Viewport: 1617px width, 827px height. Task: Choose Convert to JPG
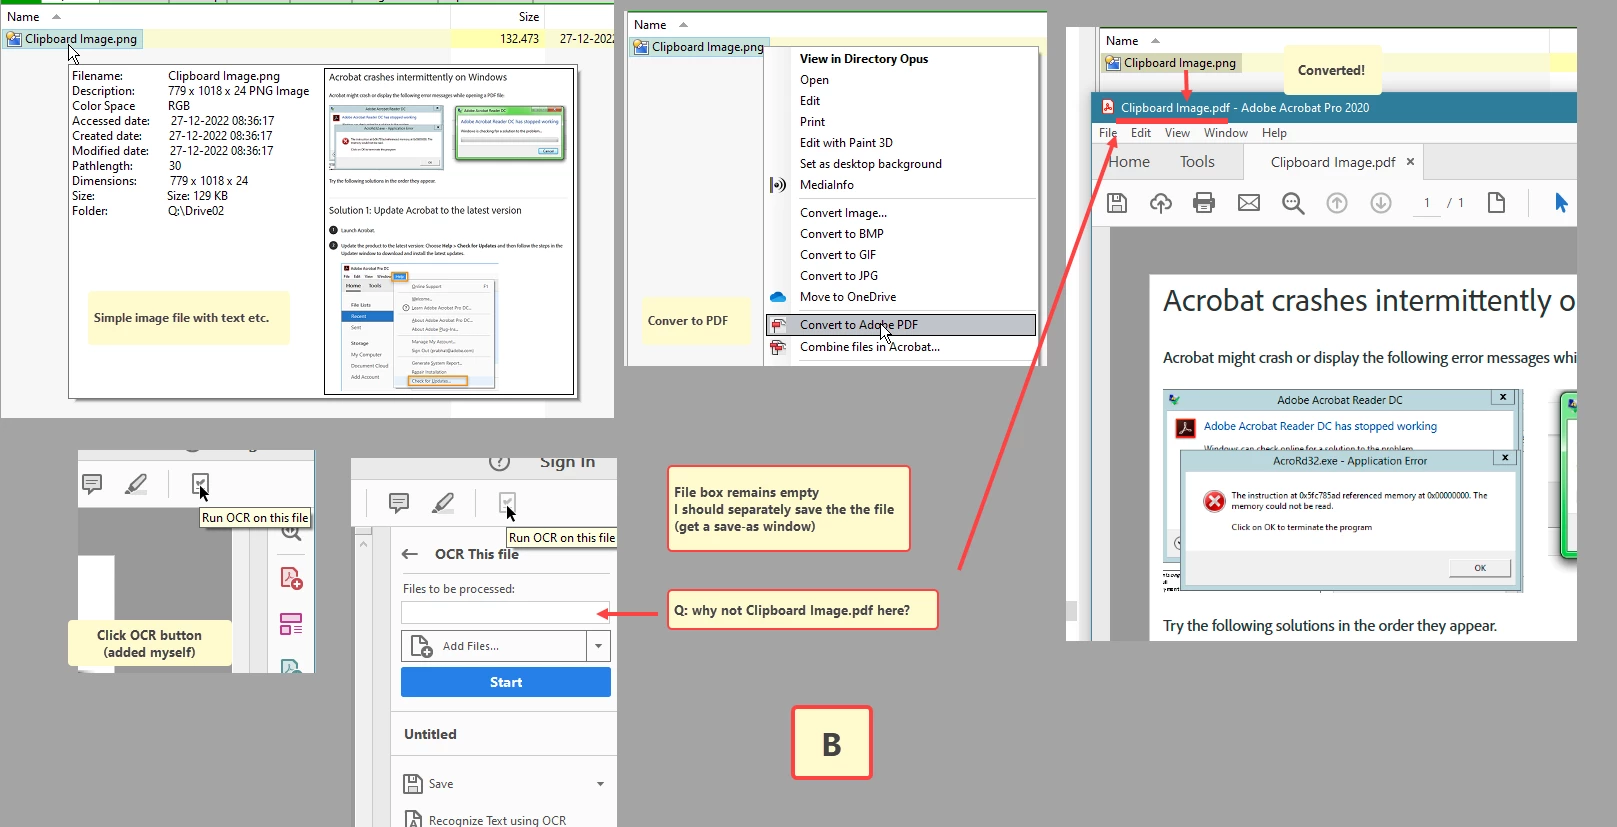[838, 276]
